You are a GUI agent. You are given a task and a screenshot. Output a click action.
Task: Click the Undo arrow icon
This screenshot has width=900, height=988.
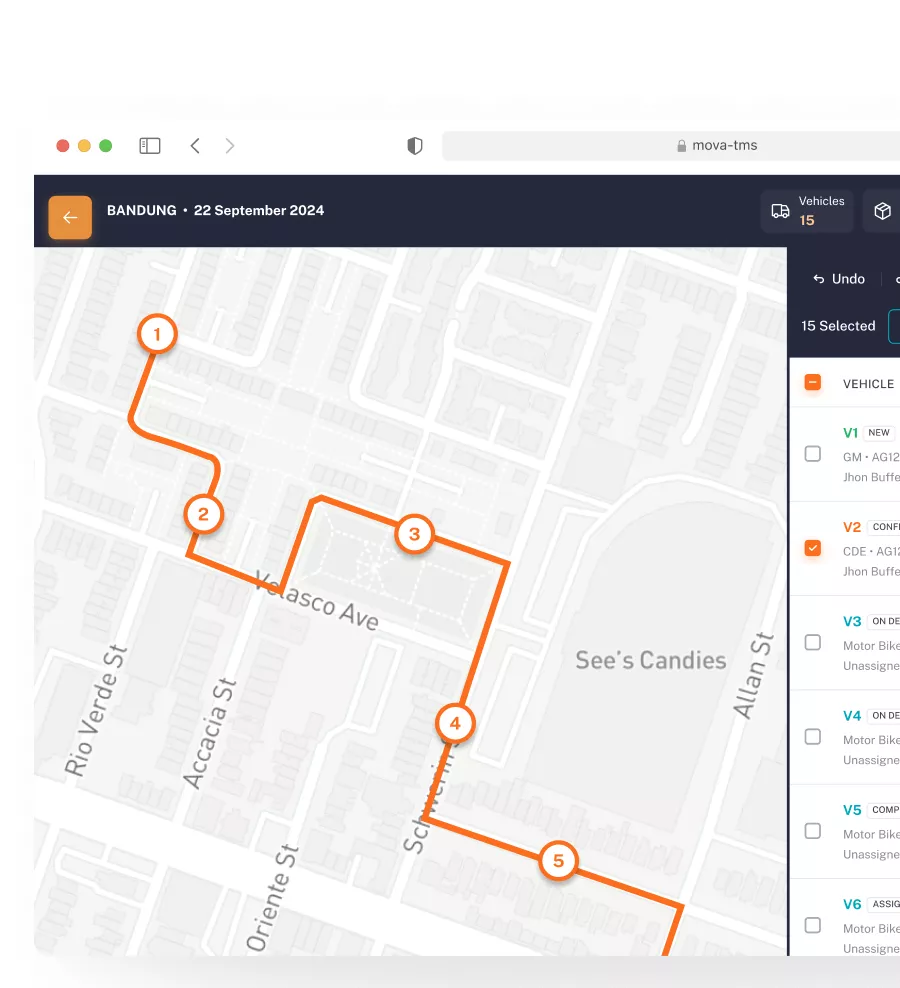pos(819,279)
